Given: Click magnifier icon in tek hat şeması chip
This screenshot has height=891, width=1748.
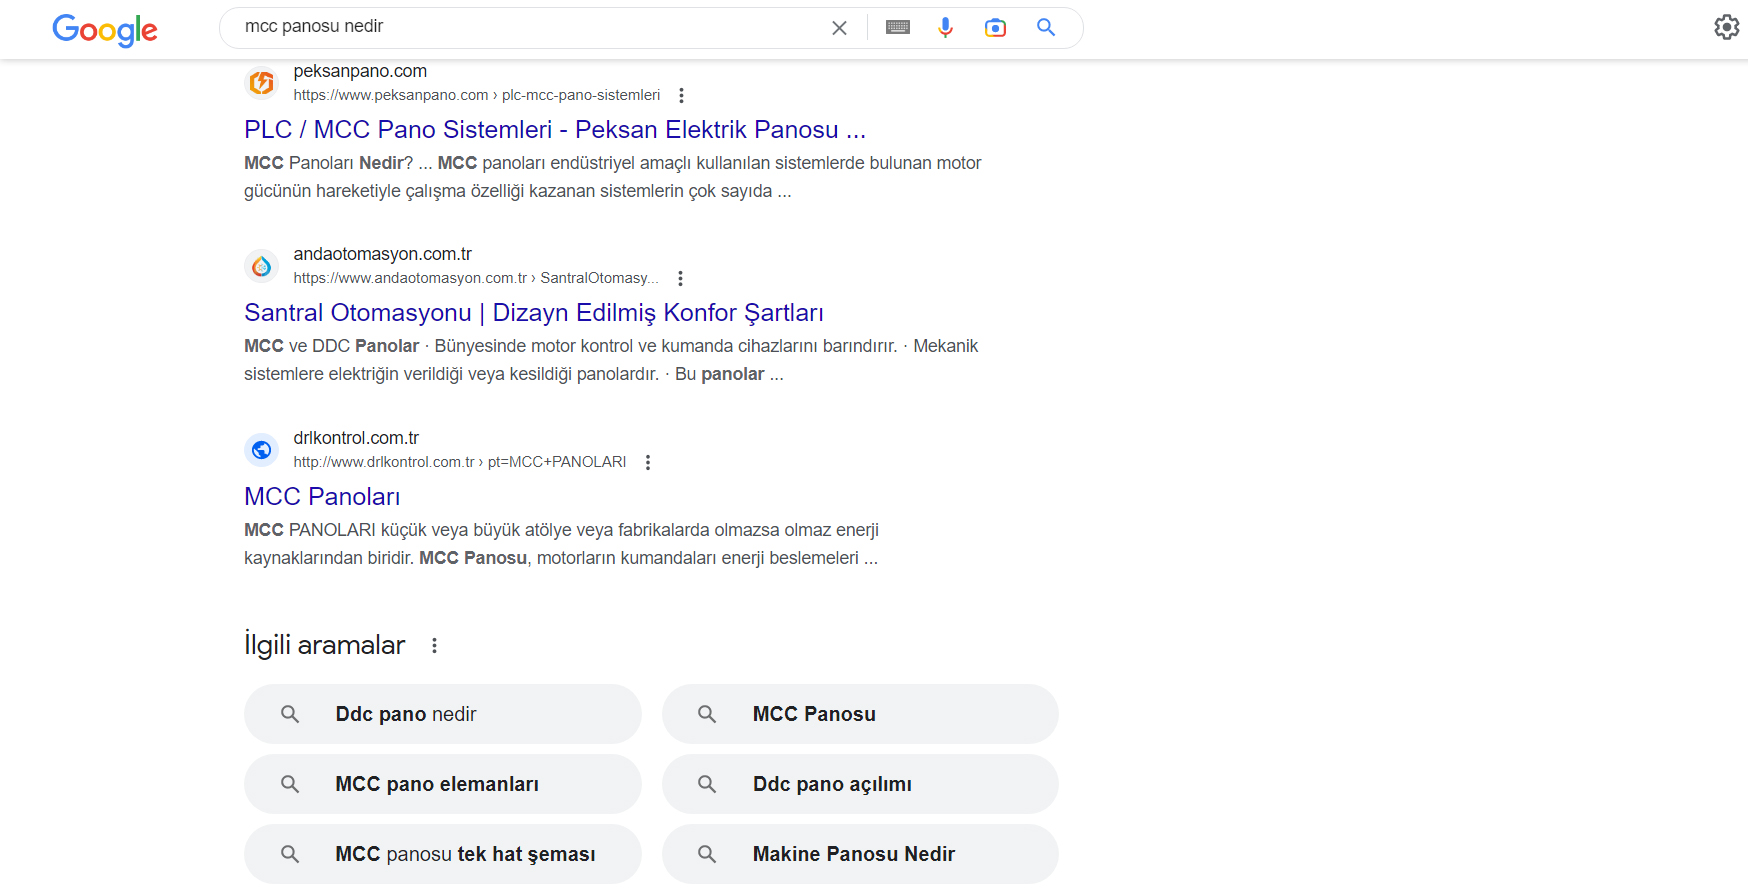Looking at the screenshot, I should tap(290, 854).
